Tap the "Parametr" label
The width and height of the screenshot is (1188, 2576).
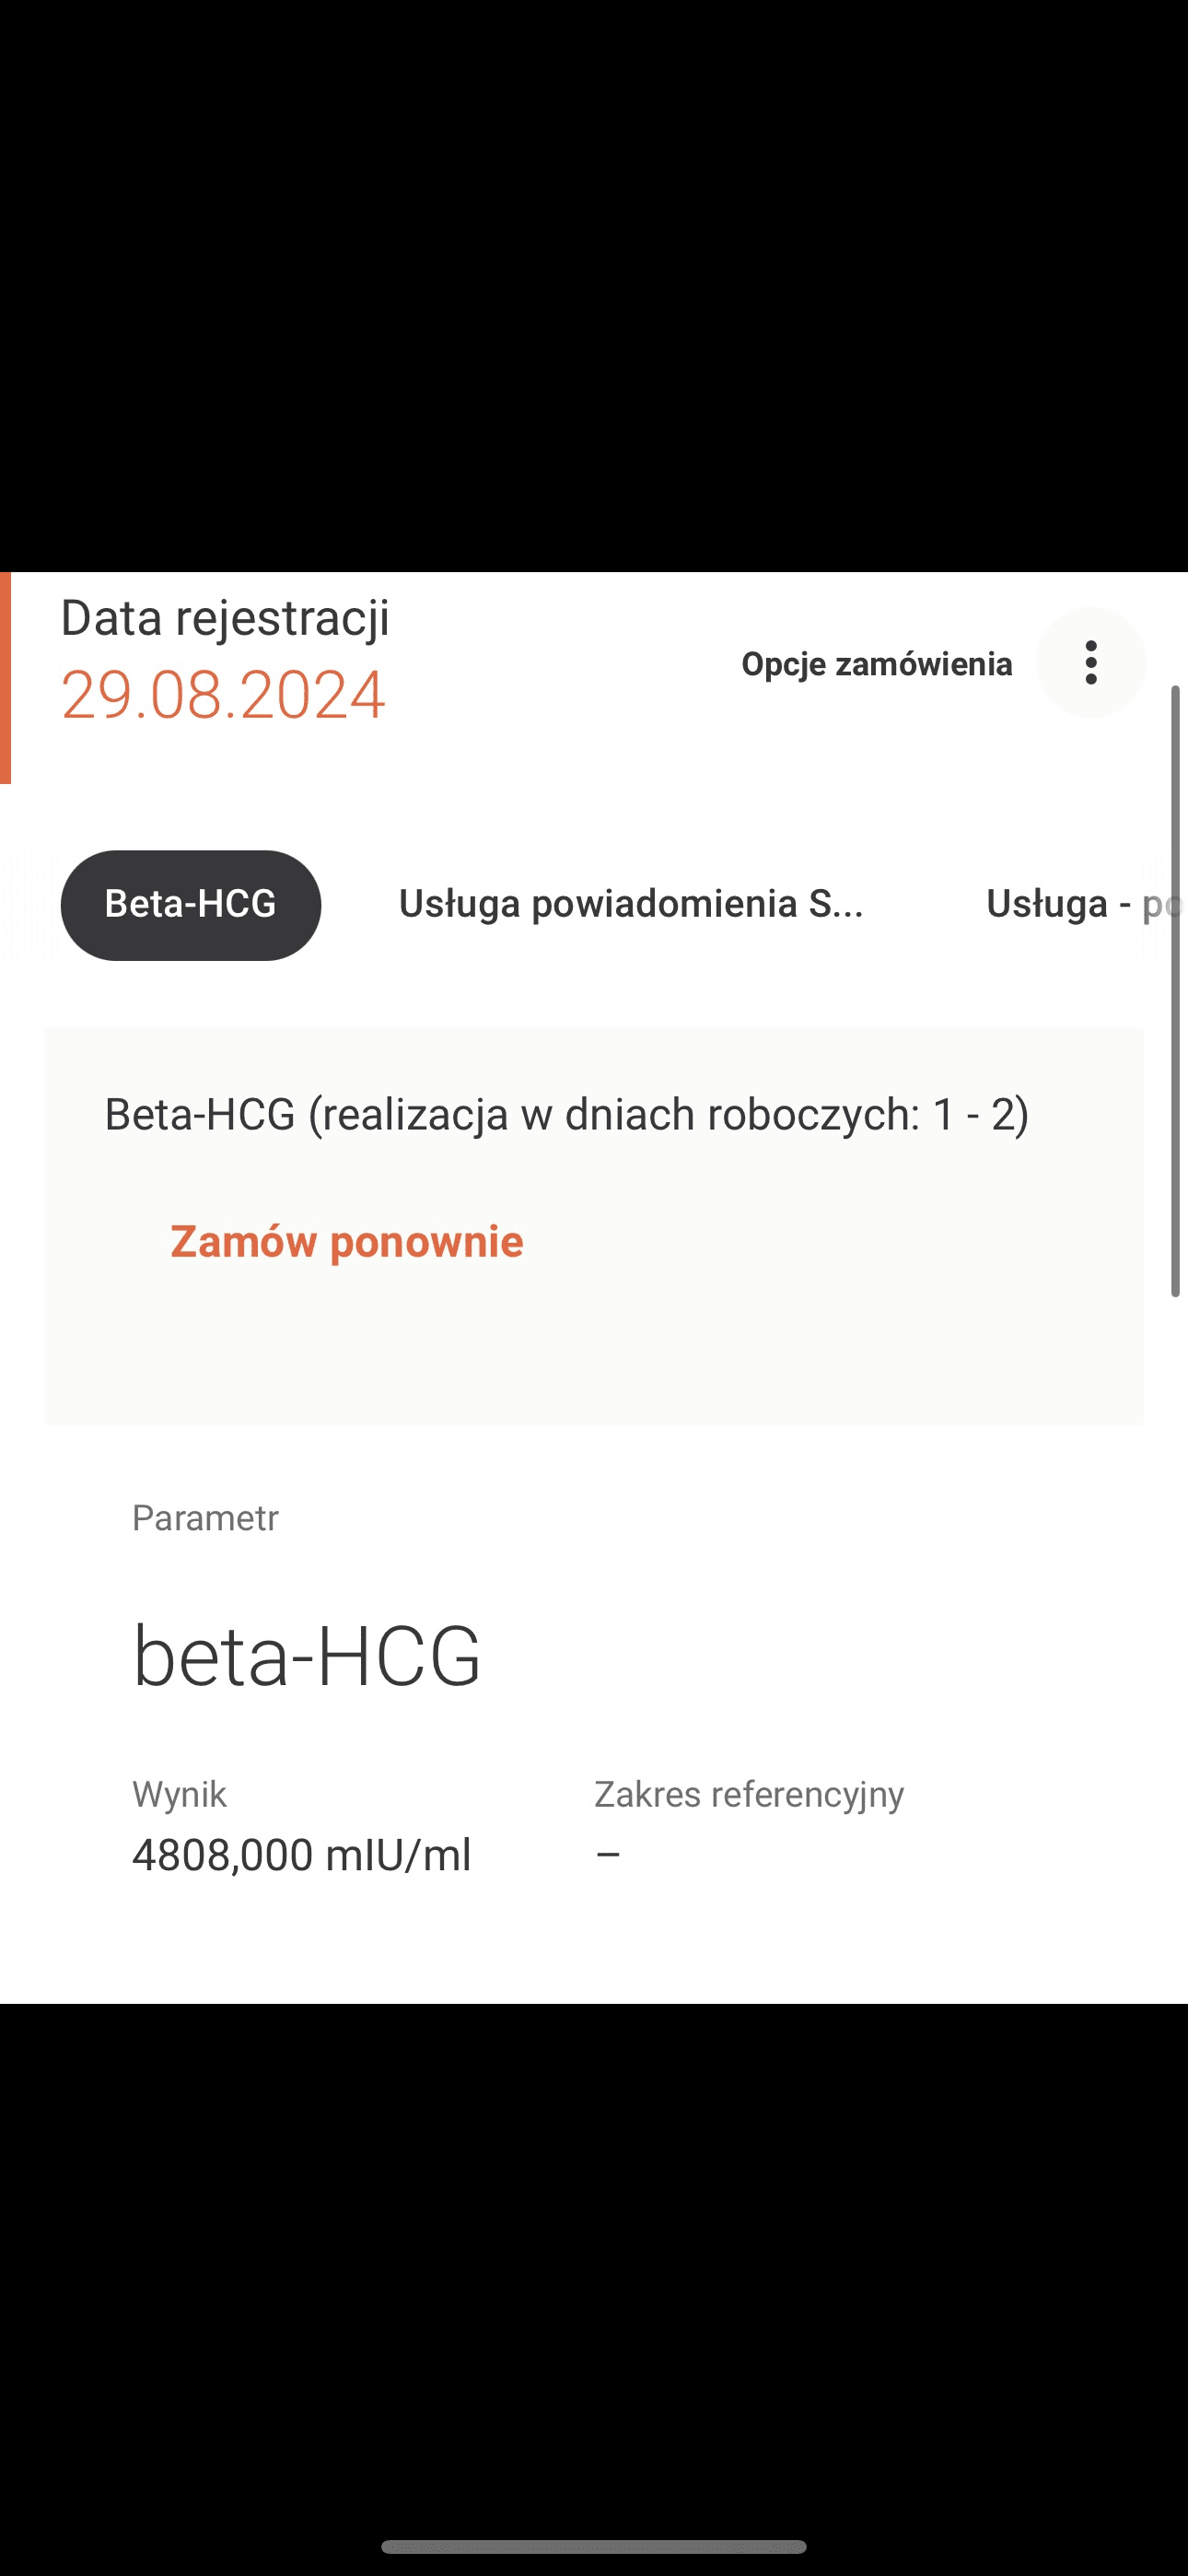pos(205,1518)
